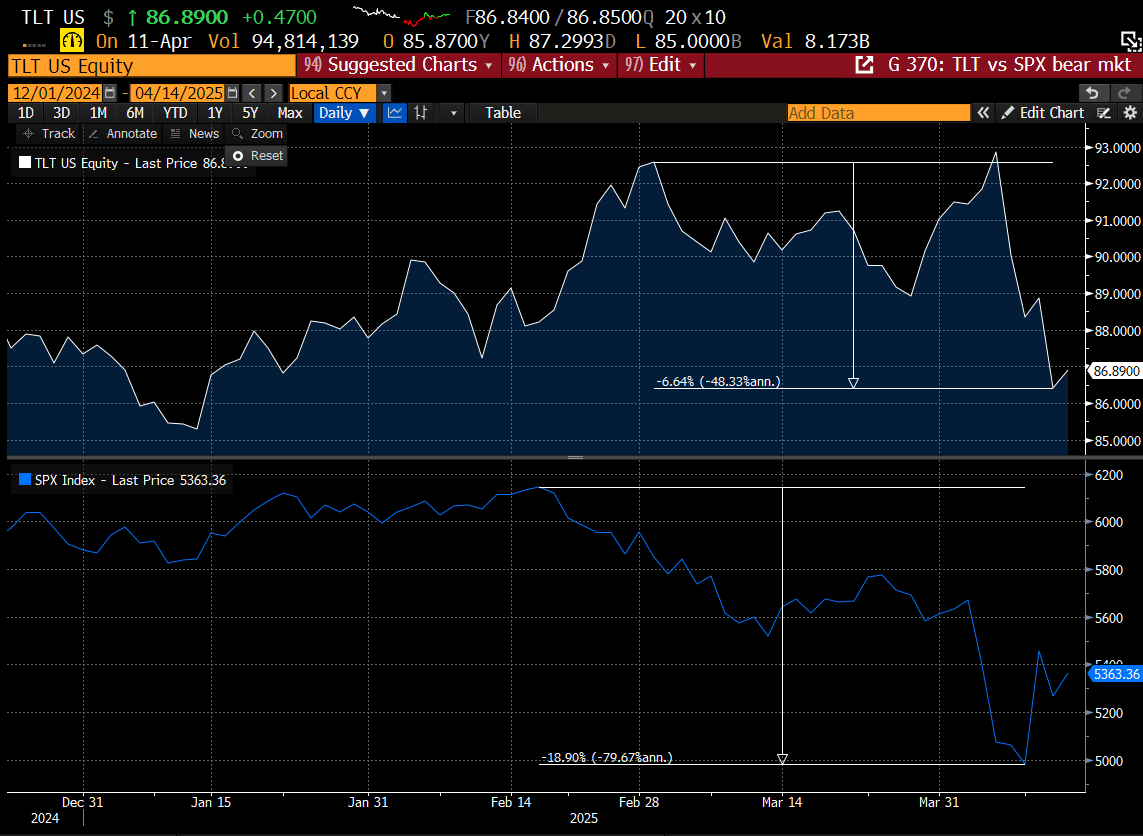The image size is (1143, 836).
Task: Click the 6200 y-axis label on SPX panel
Action: coord(1108,475)
